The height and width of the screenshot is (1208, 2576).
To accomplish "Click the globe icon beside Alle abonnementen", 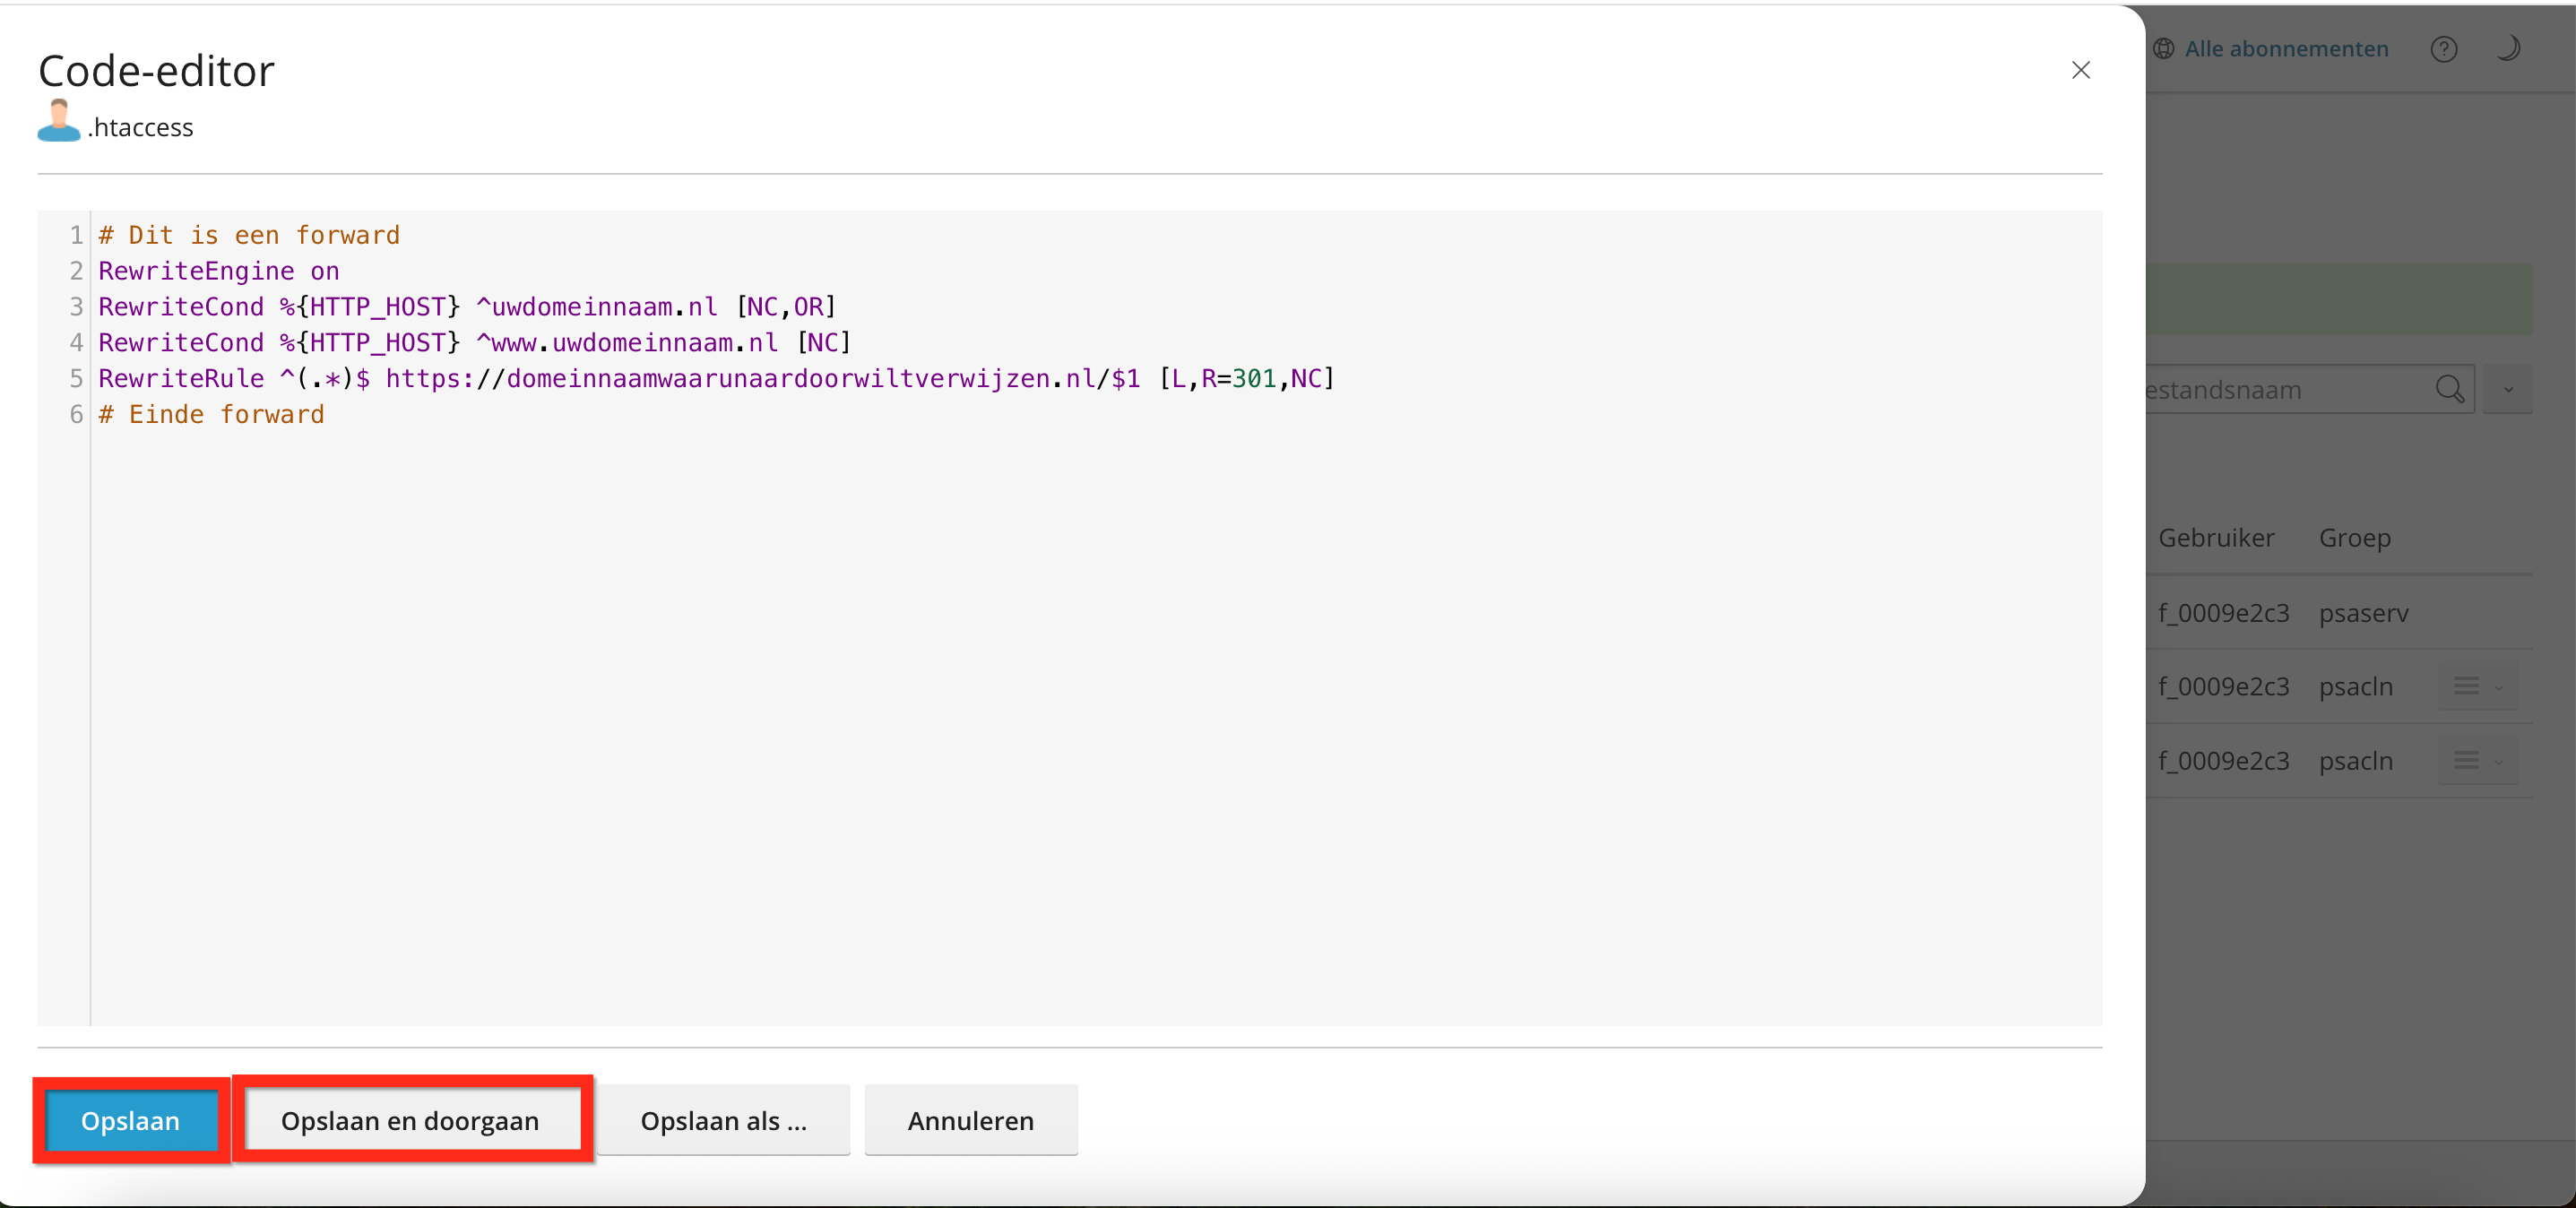I will click(x=2164, y=49).
